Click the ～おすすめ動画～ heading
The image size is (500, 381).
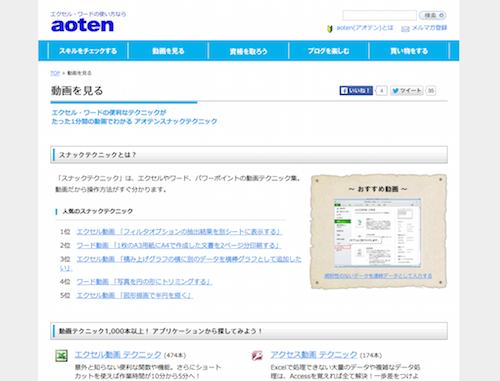pos(378,189)
